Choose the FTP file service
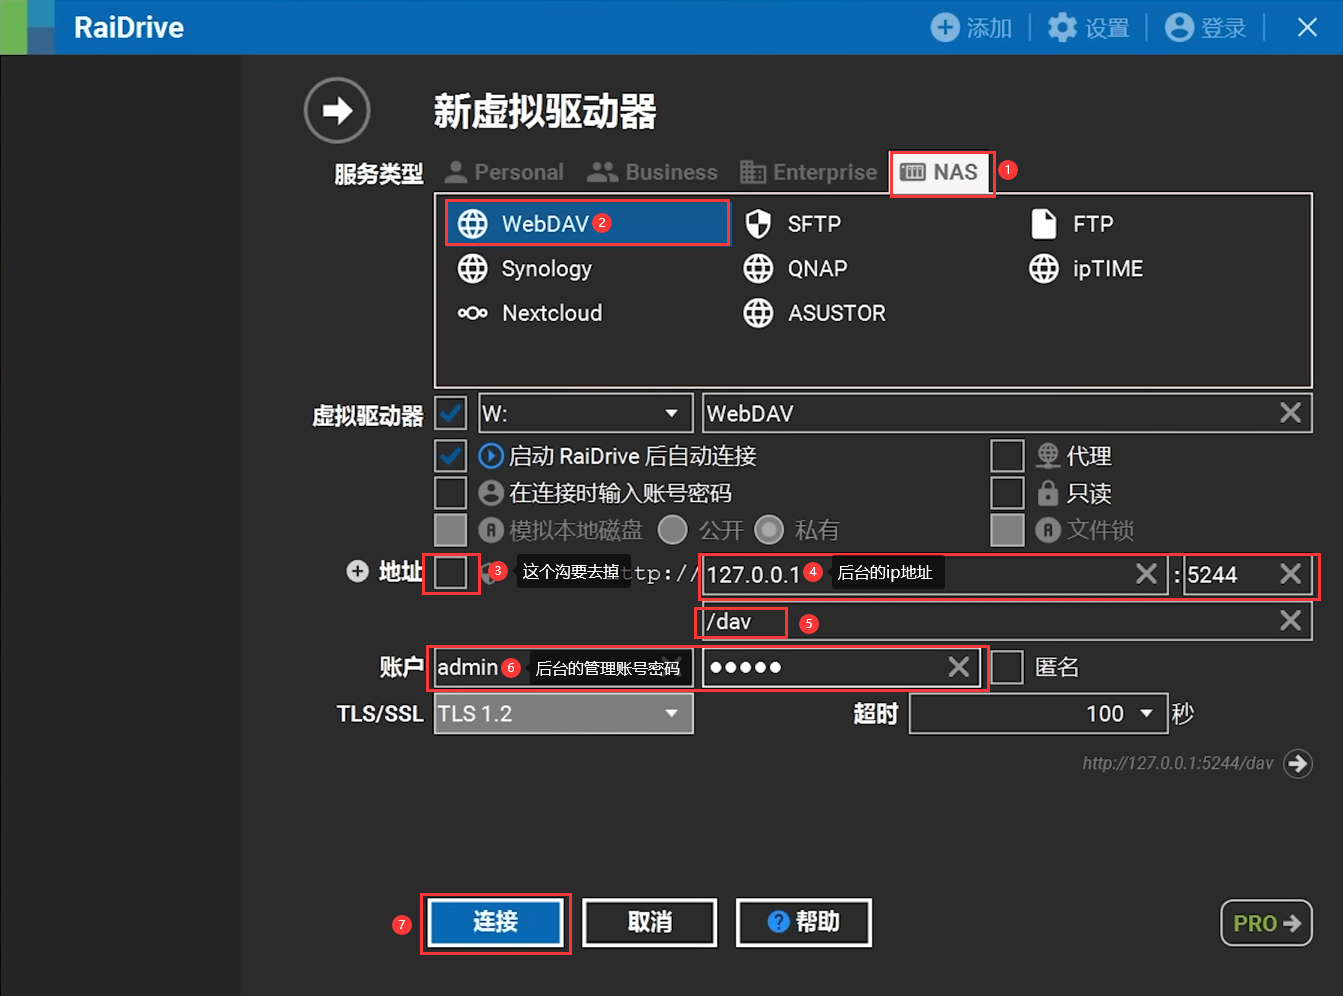The width and height of the screenshot is (1343, 996). click(x=1072, y=224)
